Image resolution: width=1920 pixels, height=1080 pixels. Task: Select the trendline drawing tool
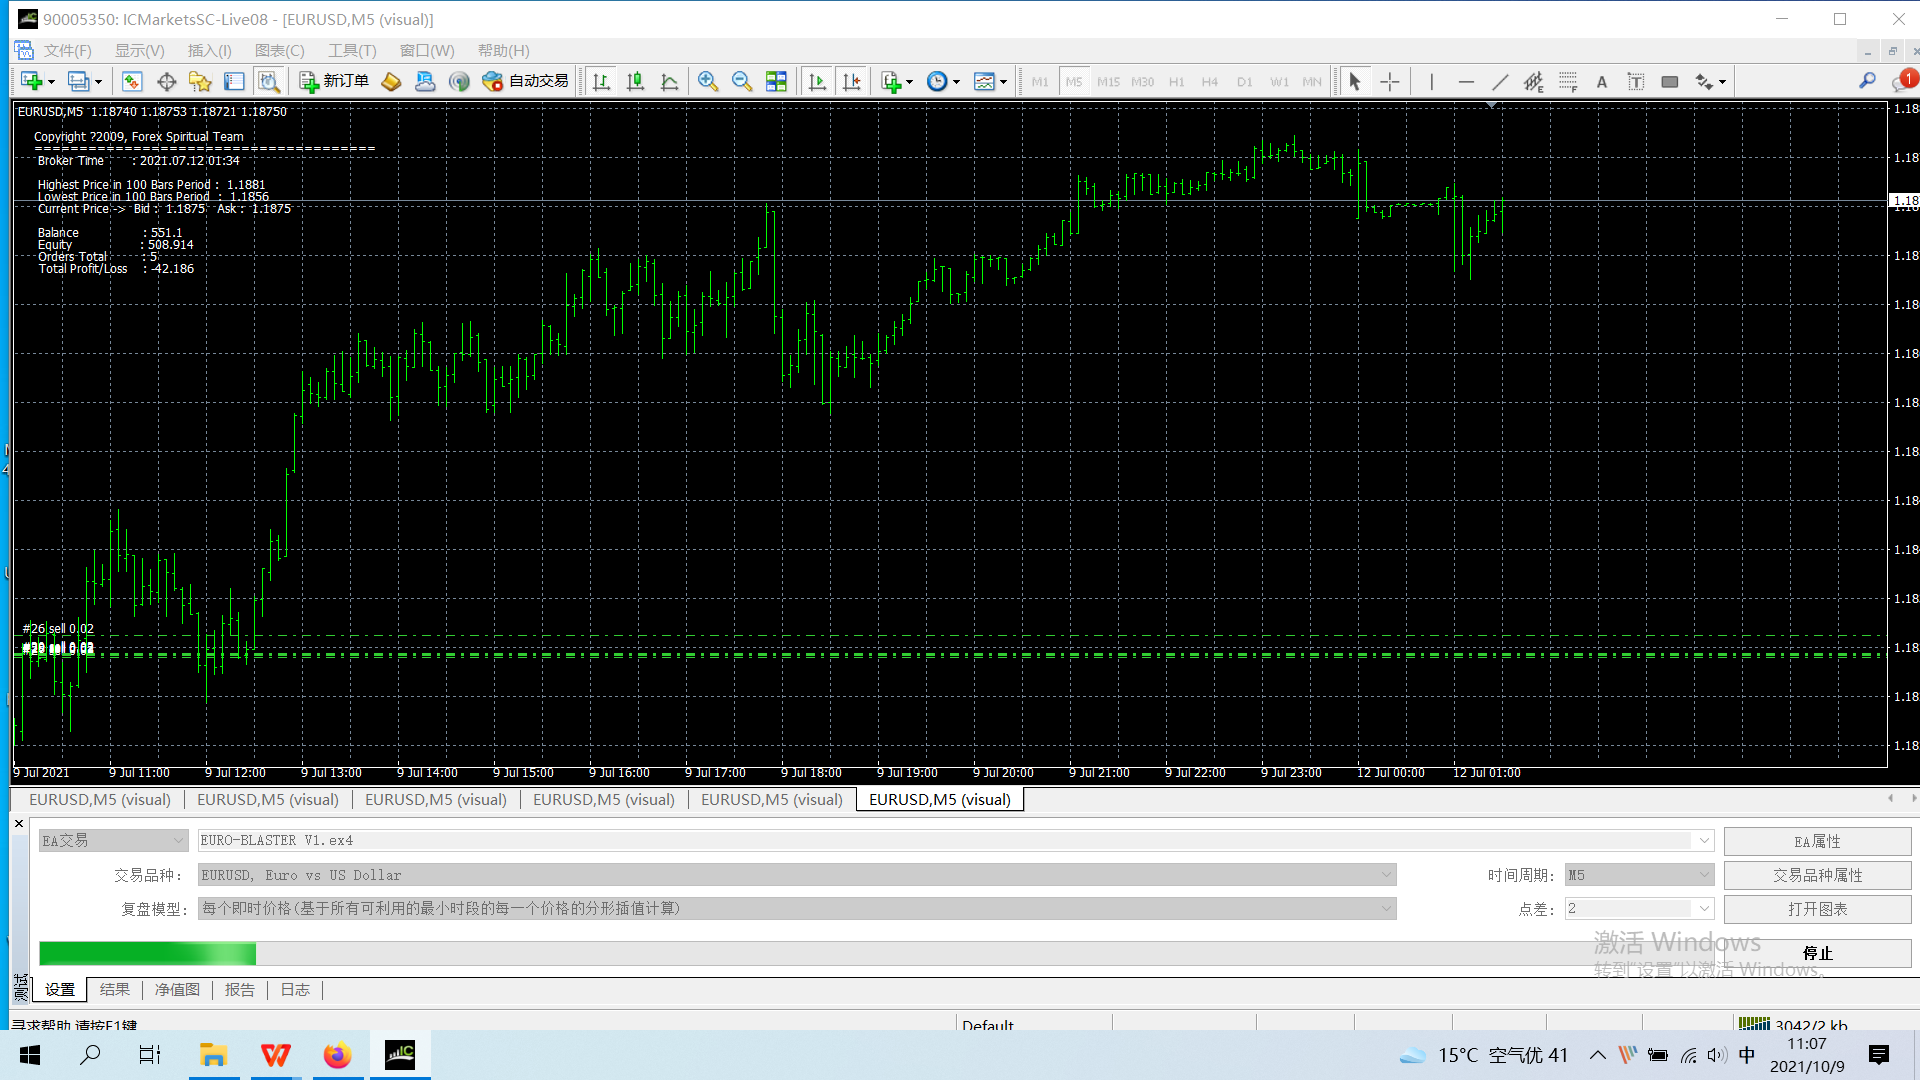point(1500,82)
